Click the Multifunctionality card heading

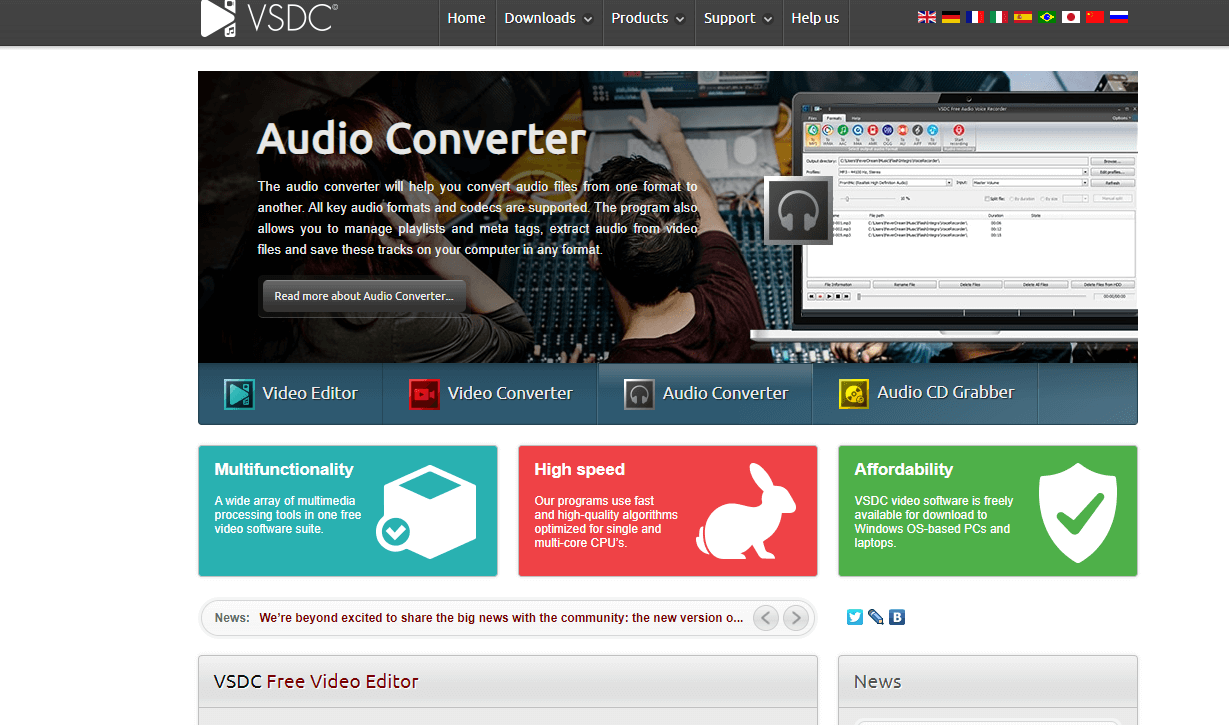point(284,469)
